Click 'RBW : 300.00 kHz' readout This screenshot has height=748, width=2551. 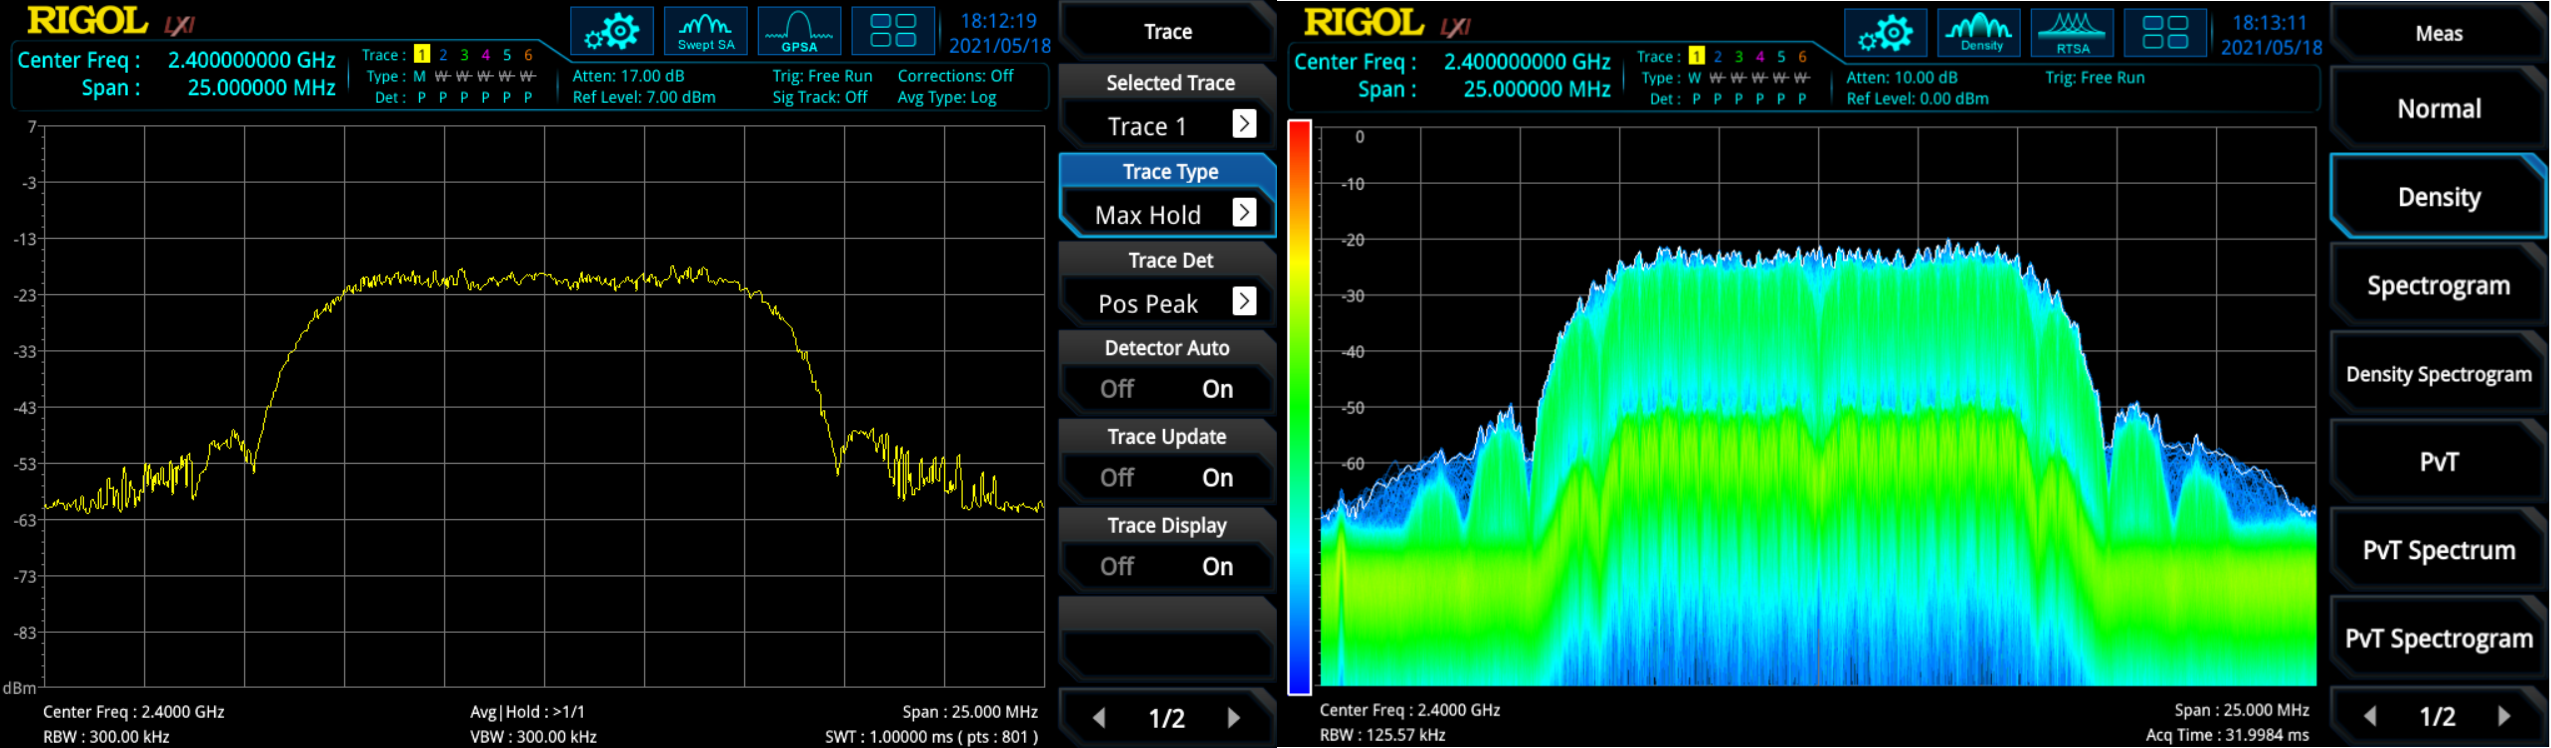click(106, 737)
